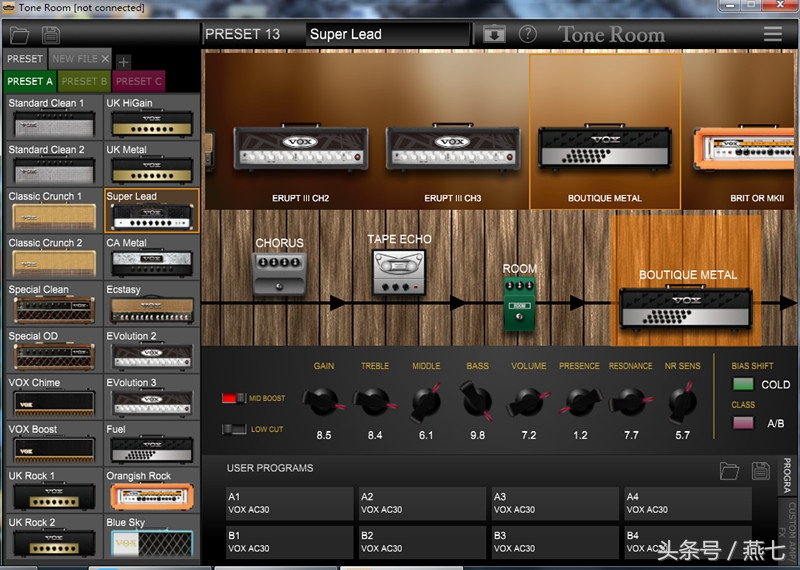
Task: Click the TREBLE knob
Action: (x=374, y=401)
